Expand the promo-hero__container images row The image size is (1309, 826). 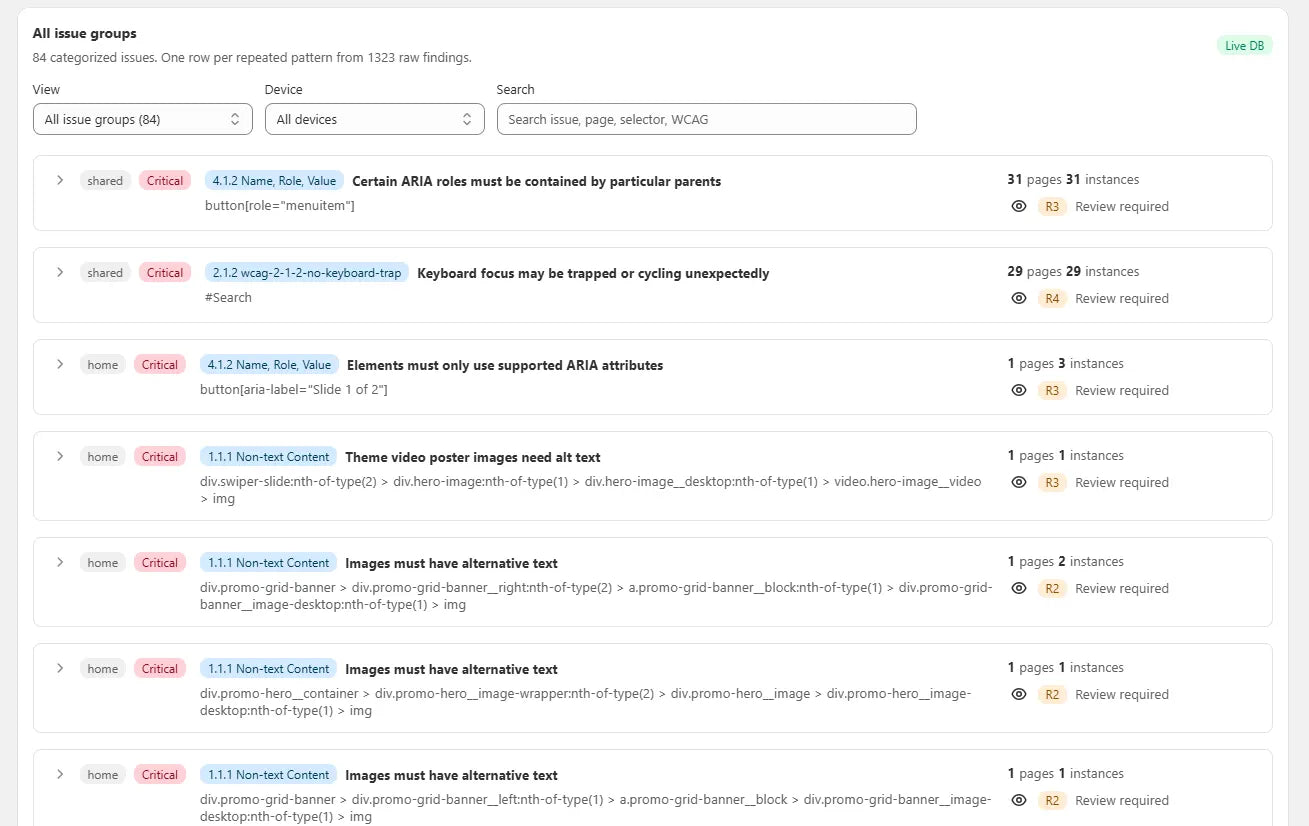[60, 668]
